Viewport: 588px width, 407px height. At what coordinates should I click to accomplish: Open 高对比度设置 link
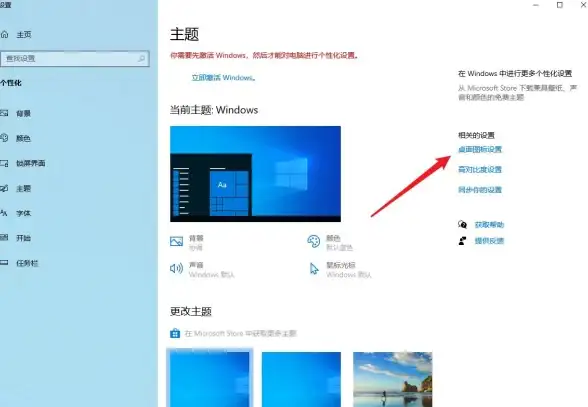(480, 170)
